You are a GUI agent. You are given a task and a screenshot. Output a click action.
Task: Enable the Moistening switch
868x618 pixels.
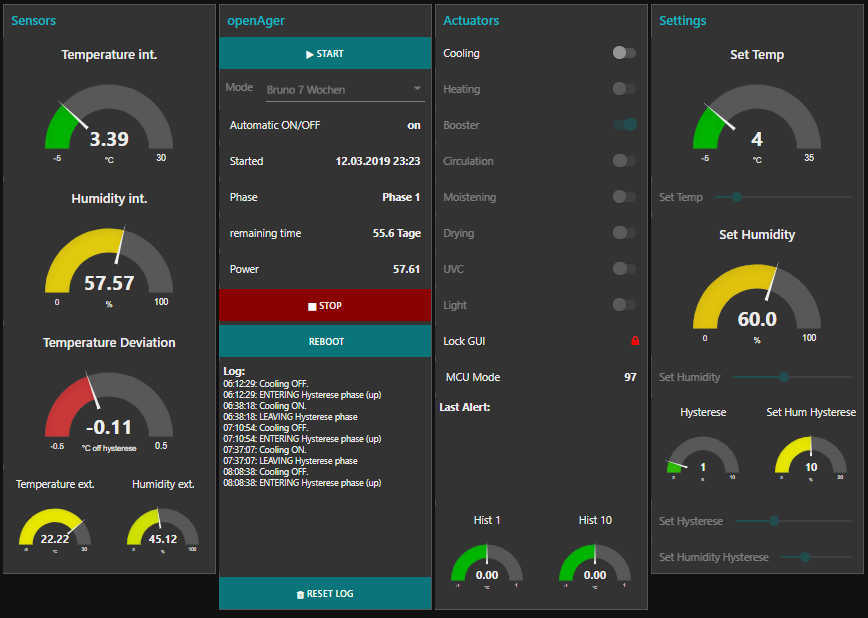coord(624,197)
